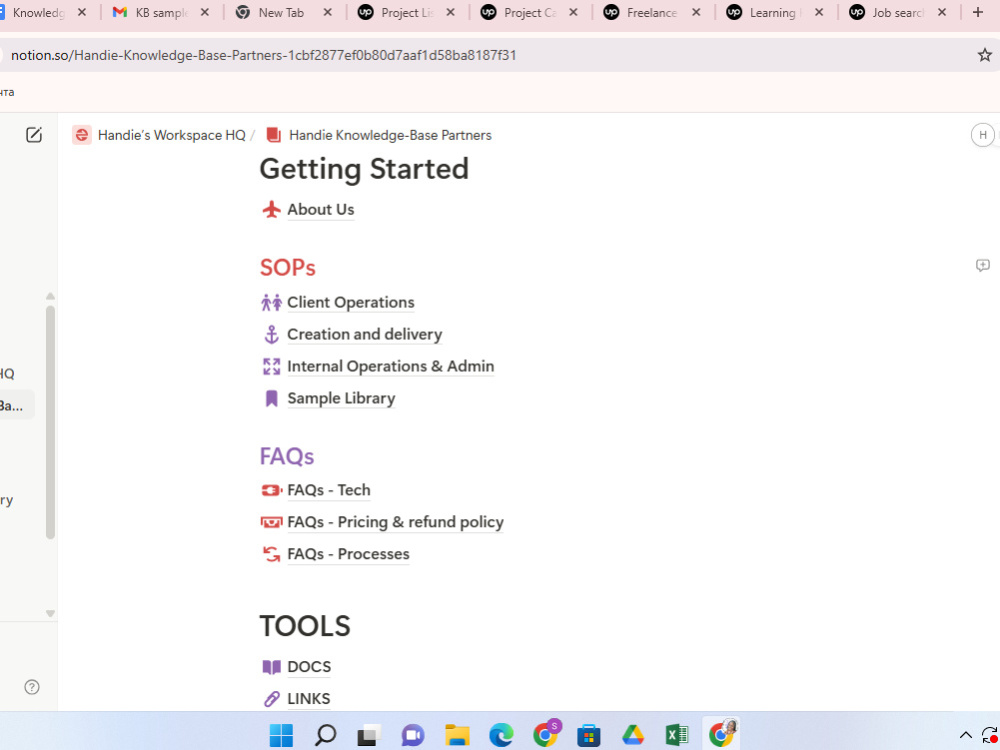Switch to the KB sample Gmail tab
The image size is (1000, 750).
point(161,13)
